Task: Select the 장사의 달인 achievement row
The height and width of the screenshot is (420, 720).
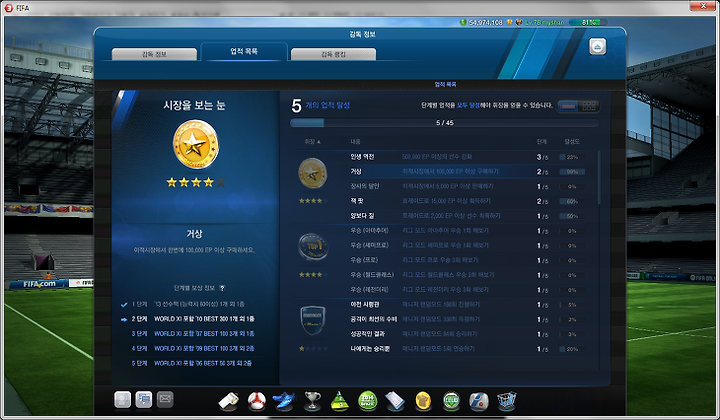Action: tap(467, 186)
